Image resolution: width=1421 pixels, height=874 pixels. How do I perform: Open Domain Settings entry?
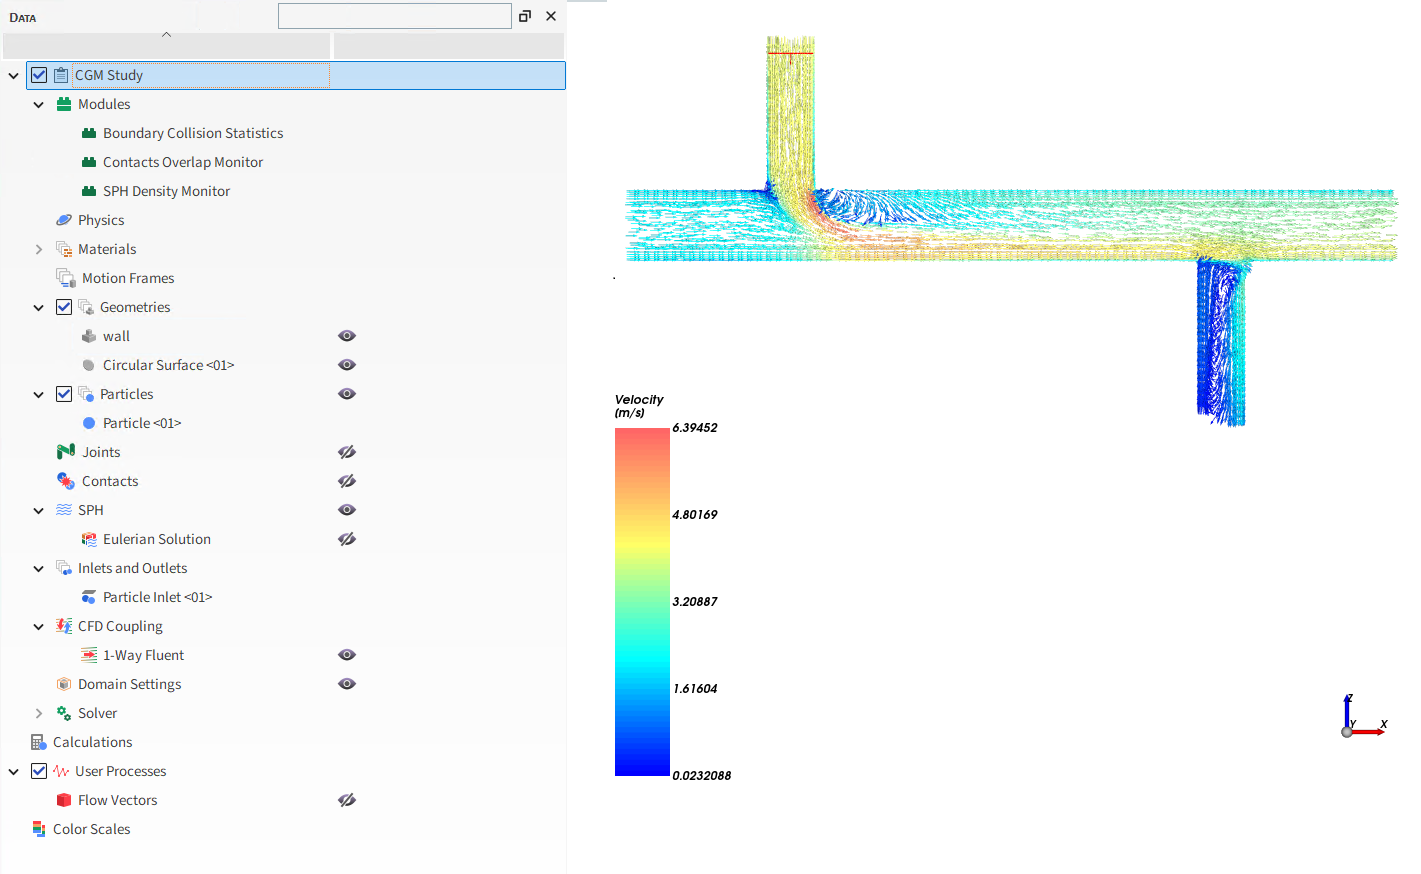pos(129,684)
